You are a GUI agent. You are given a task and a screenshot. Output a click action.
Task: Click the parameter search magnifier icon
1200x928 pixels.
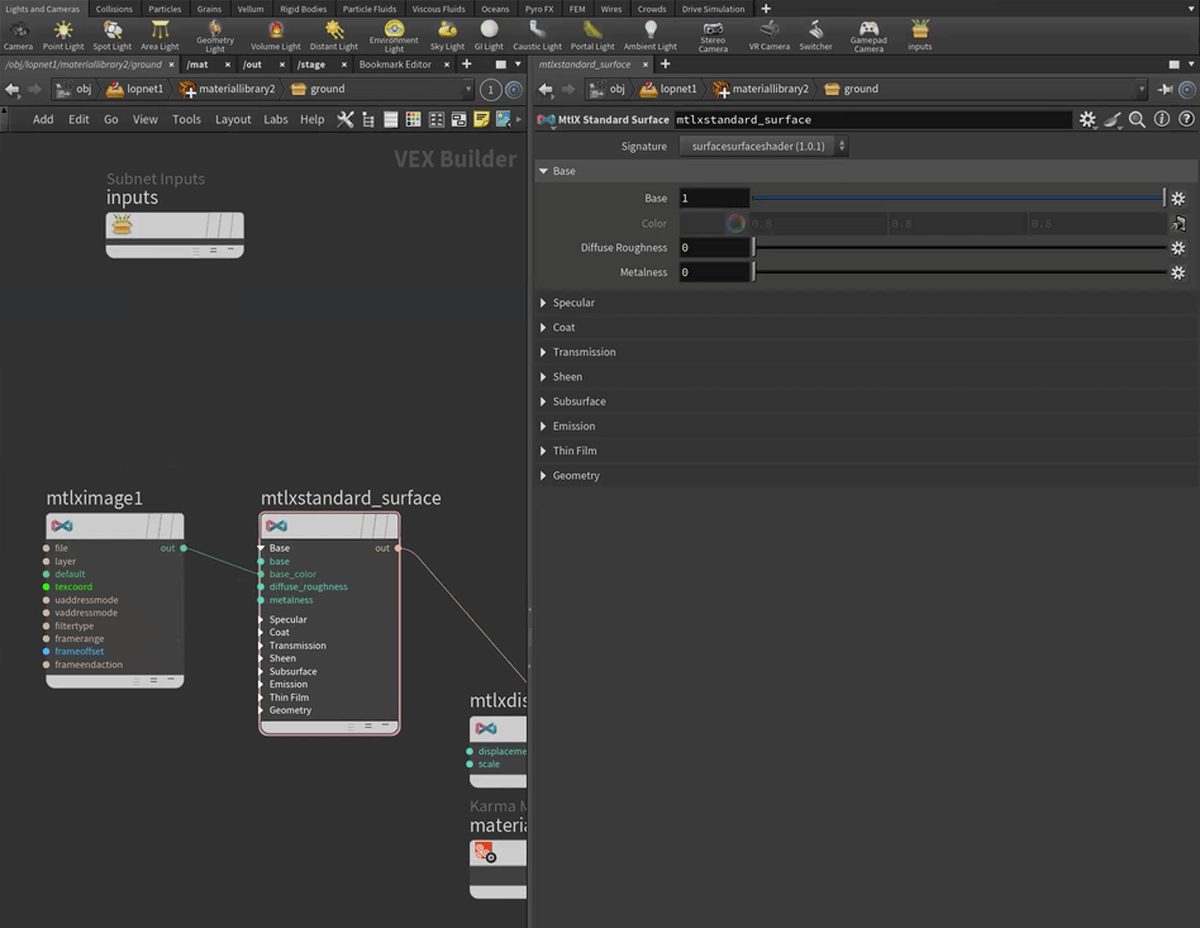pos(1137,120)
